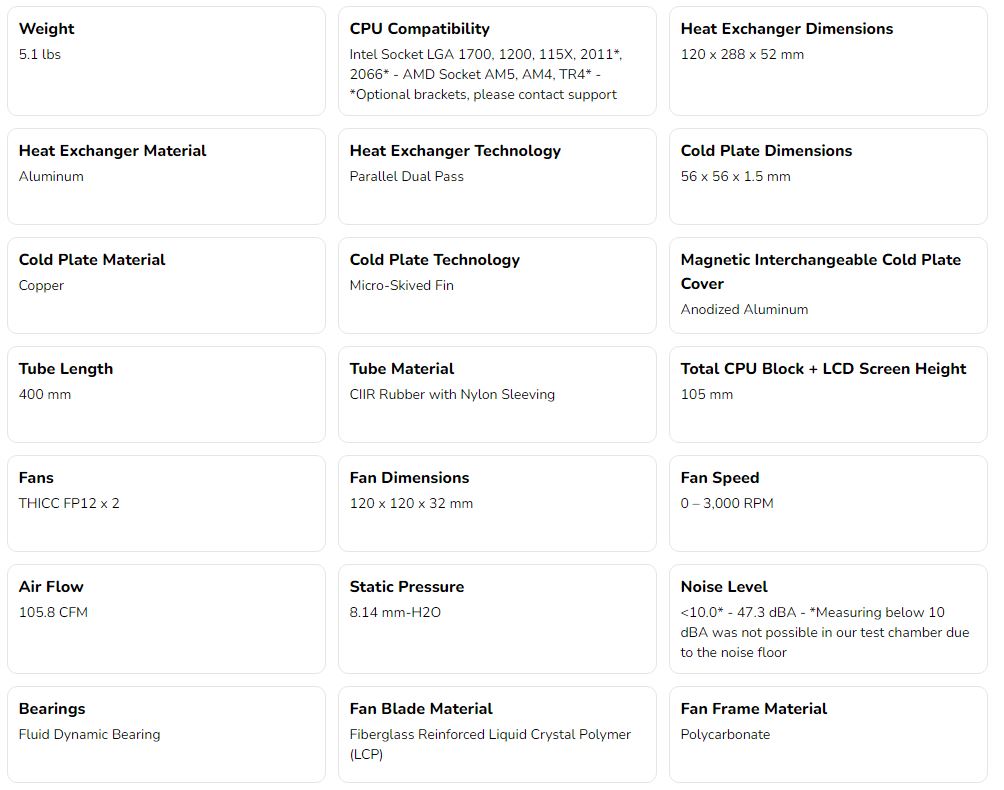
Task: Select the Fluid Dynamic Bearing text
Action: point(90,734)
